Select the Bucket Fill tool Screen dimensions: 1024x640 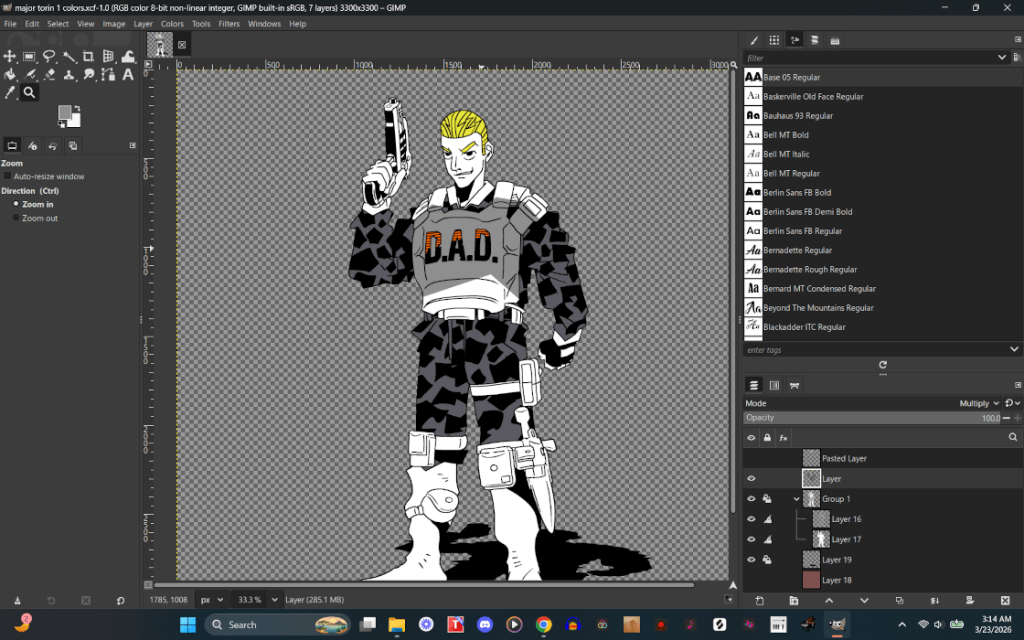point(10,74)
